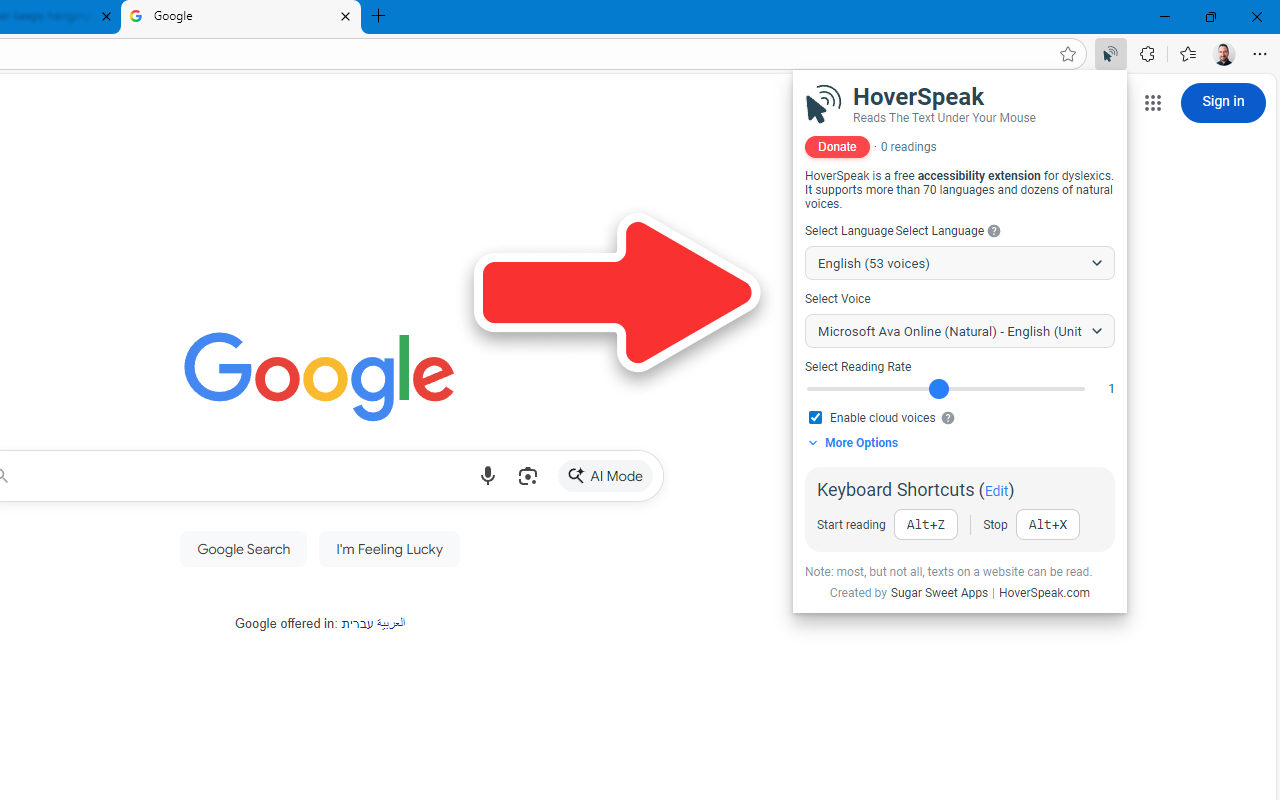
Task: Click 'Reads The Text Under Your Mouse' tagline
Action: coord(944,118)
